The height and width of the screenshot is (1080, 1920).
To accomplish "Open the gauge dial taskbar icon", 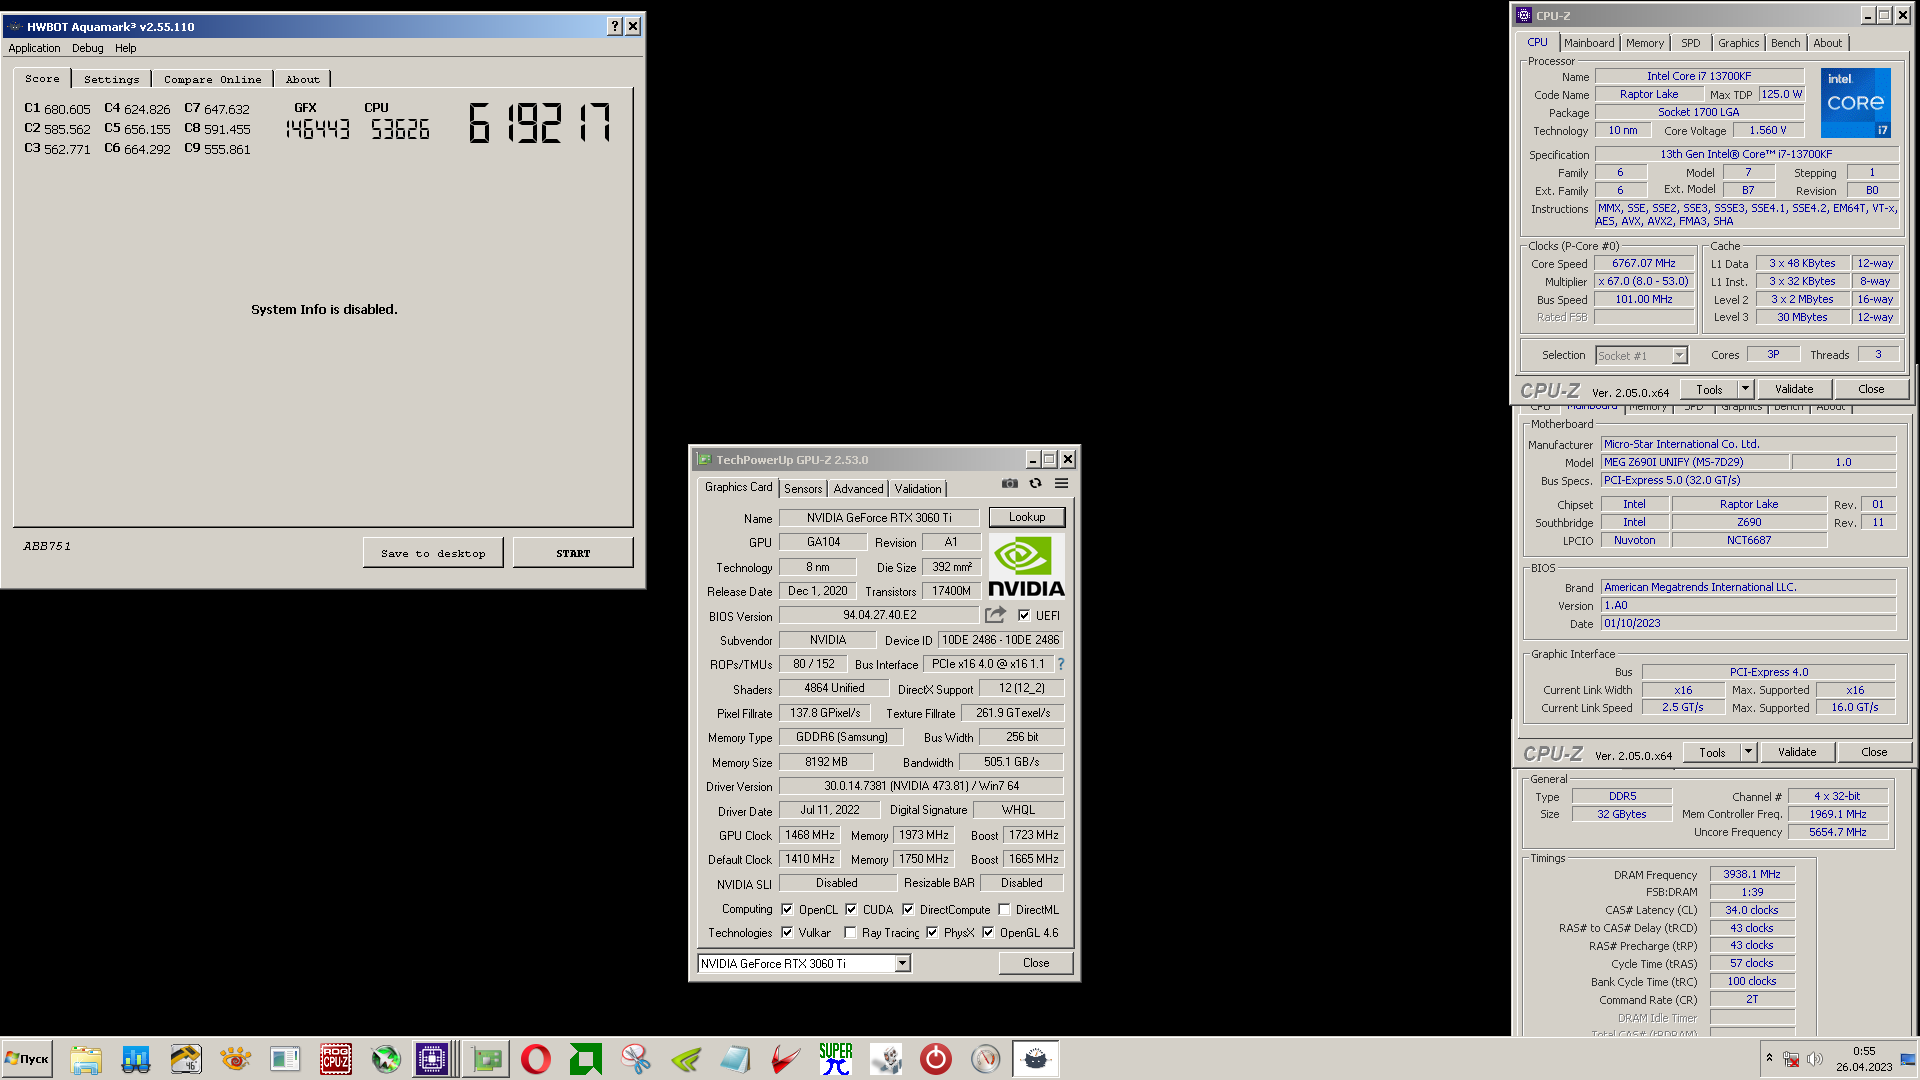I will 986,1059.
